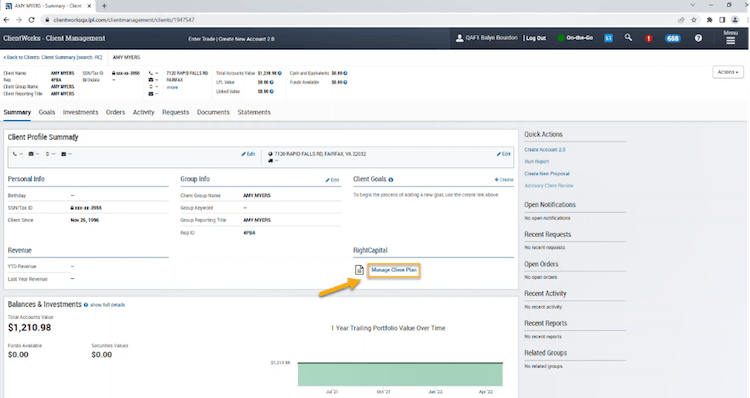Open the Orders tab

click(x=115, y=112)
